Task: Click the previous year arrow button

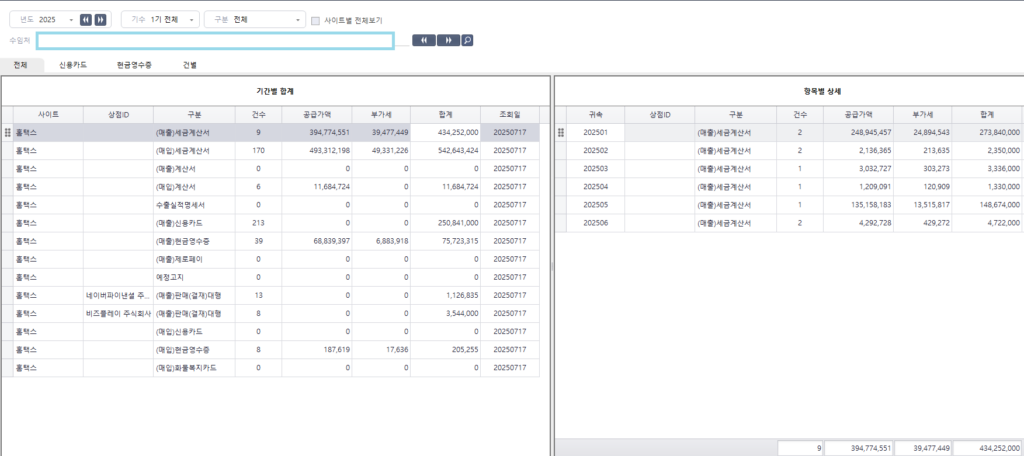Action: pos(86,20)
